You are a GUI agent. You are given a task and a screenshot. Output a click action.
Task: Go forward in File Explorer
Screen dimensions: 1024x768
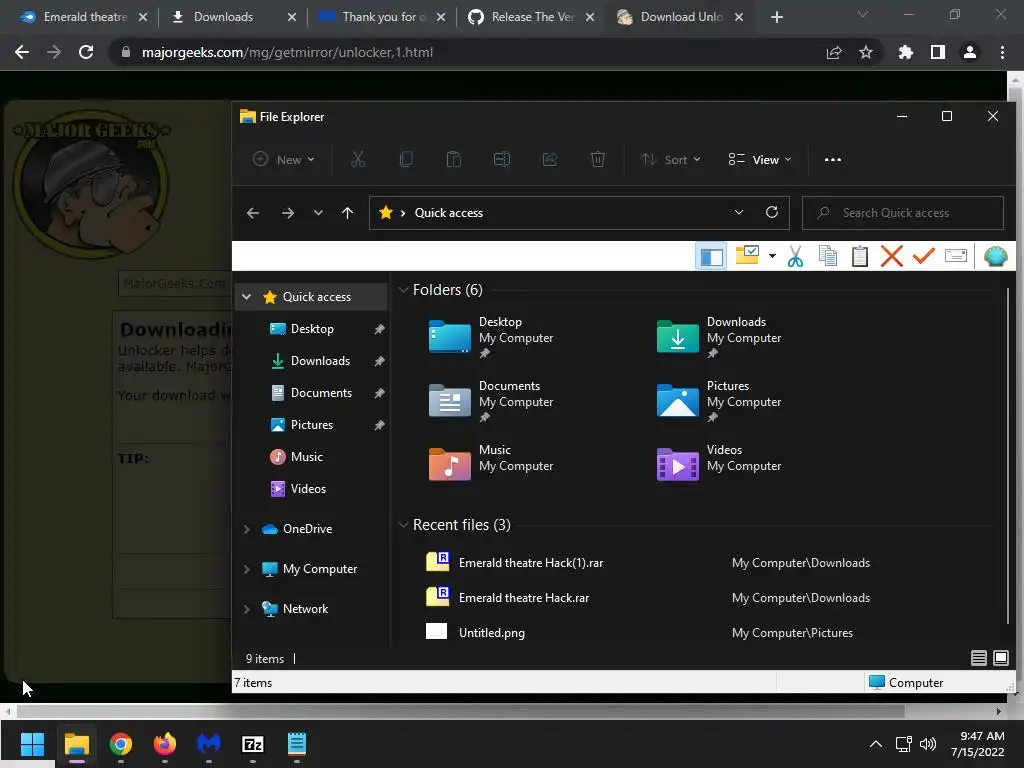click(287, 213)
